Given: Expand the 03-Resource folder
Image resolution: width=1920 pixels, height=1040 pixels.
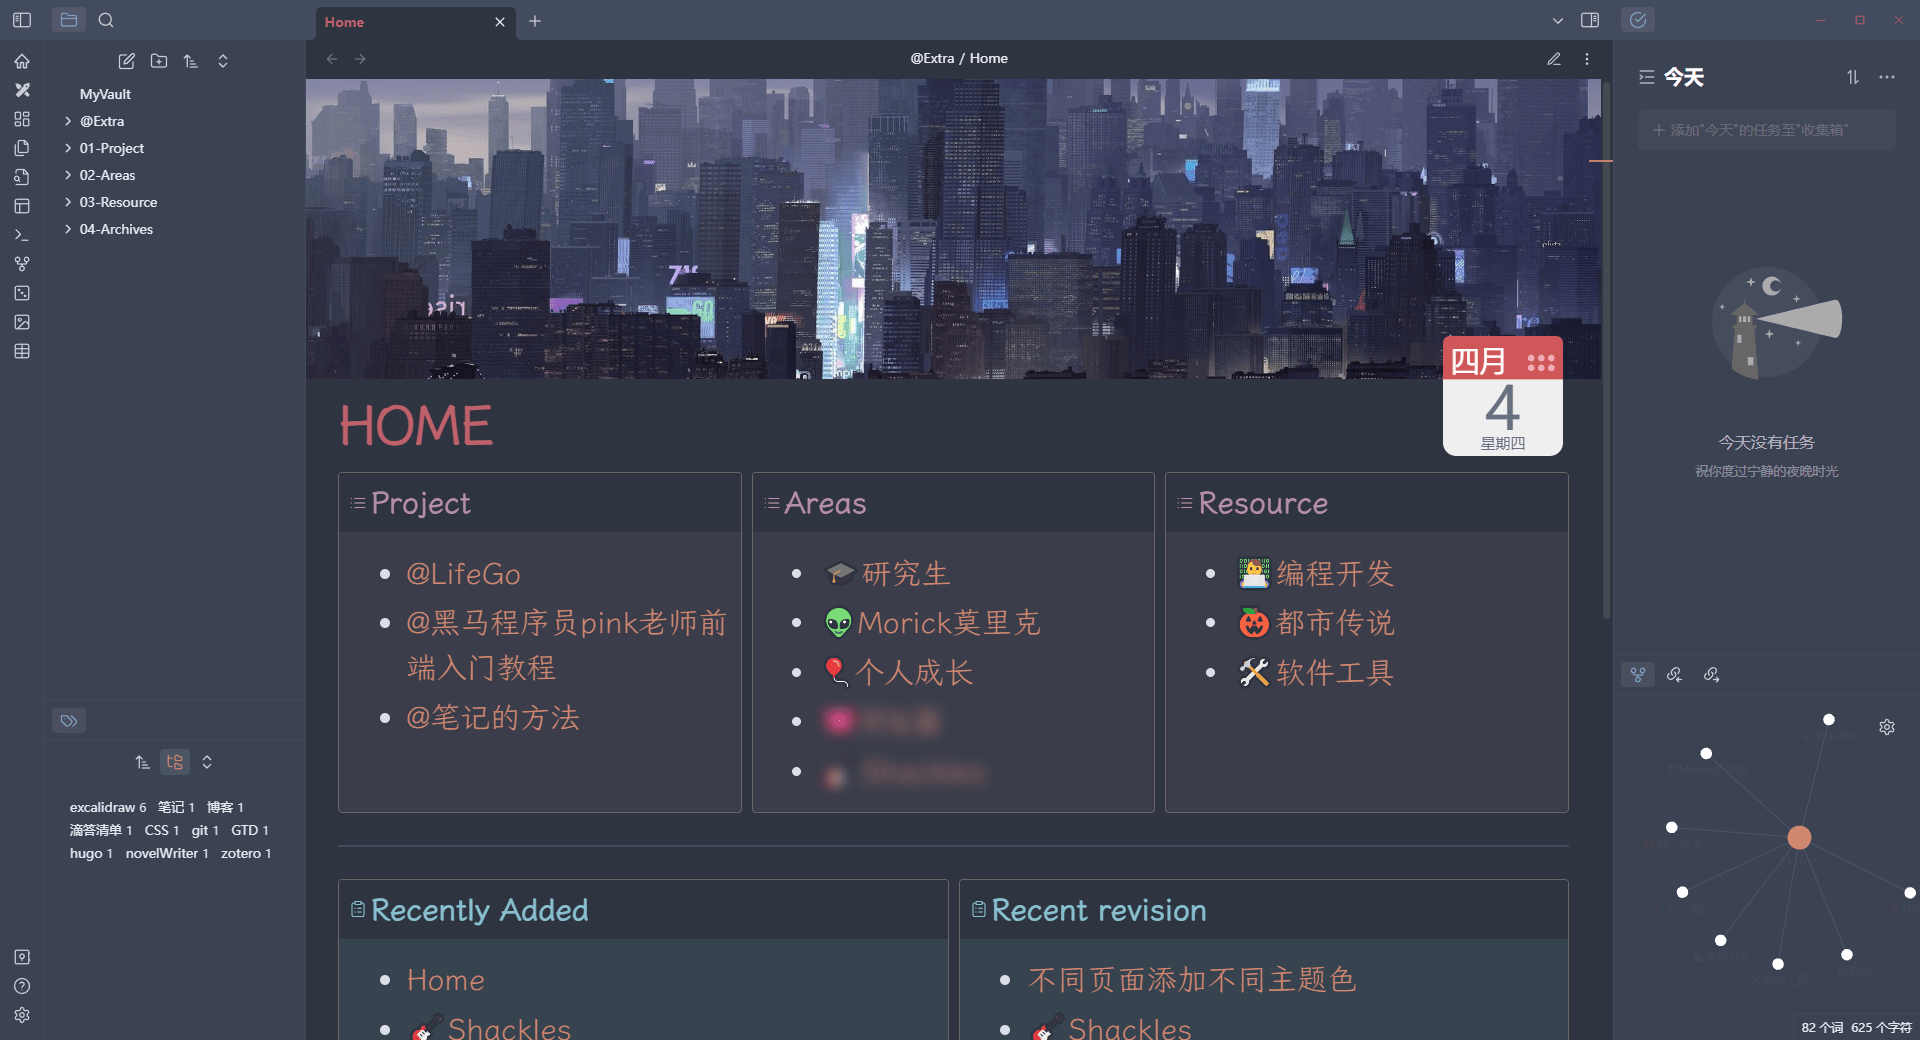Looking at the screenshot, I should point(118,202).
